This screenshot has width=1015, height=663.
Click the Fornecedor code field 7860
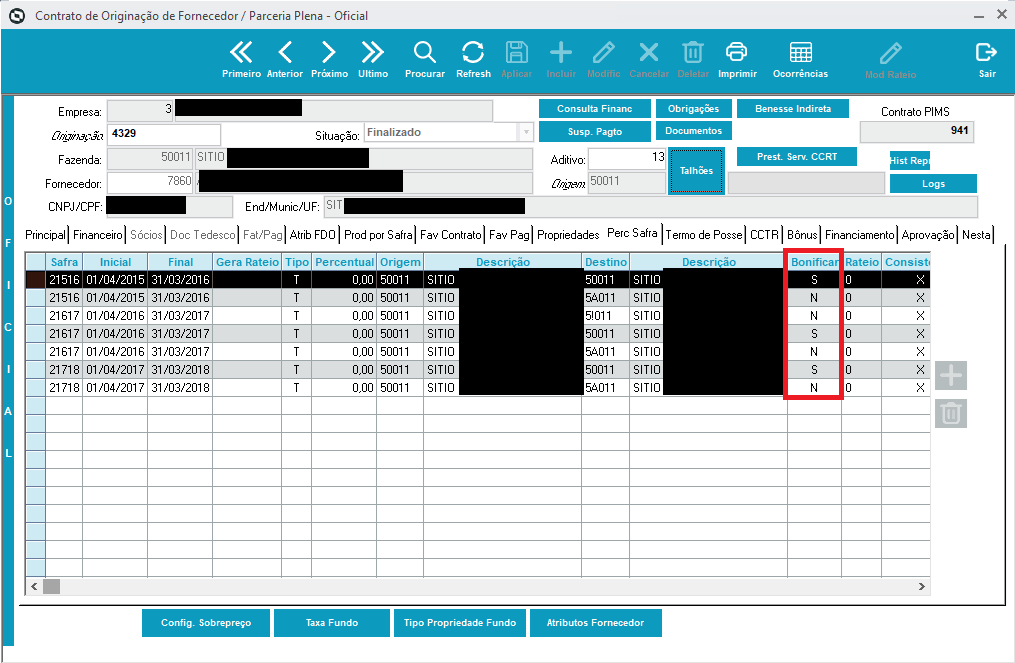[x=150, y=182]
